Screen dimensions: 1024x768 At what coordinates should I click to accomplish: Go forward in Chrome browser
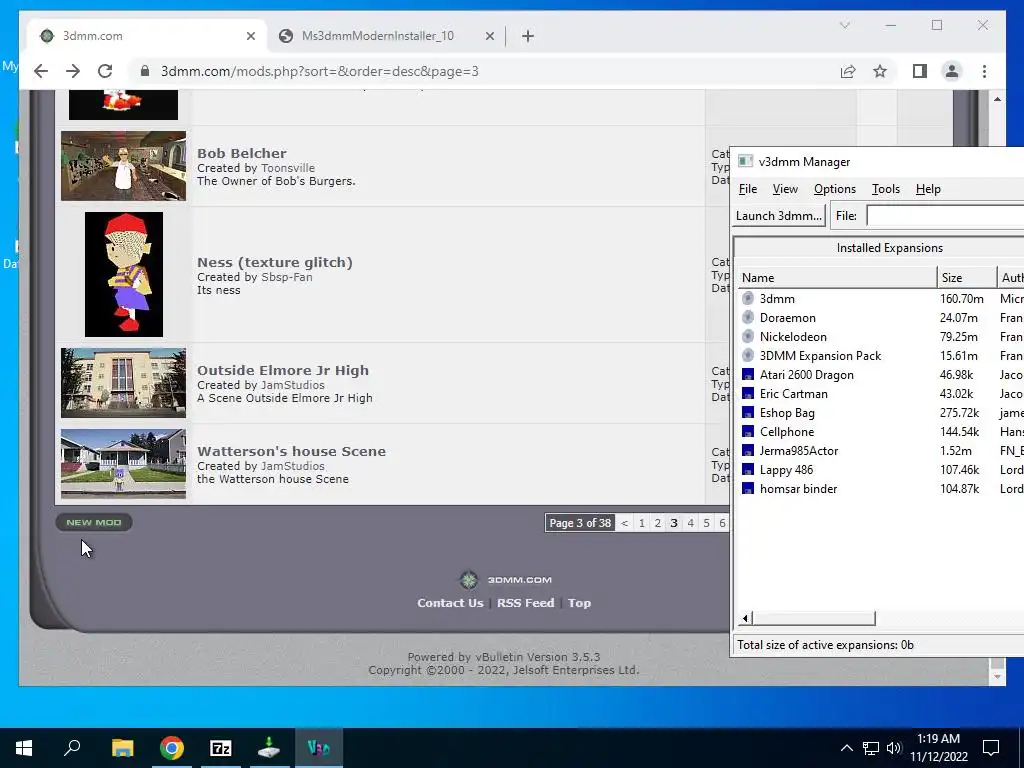click(x=72, y=71)
